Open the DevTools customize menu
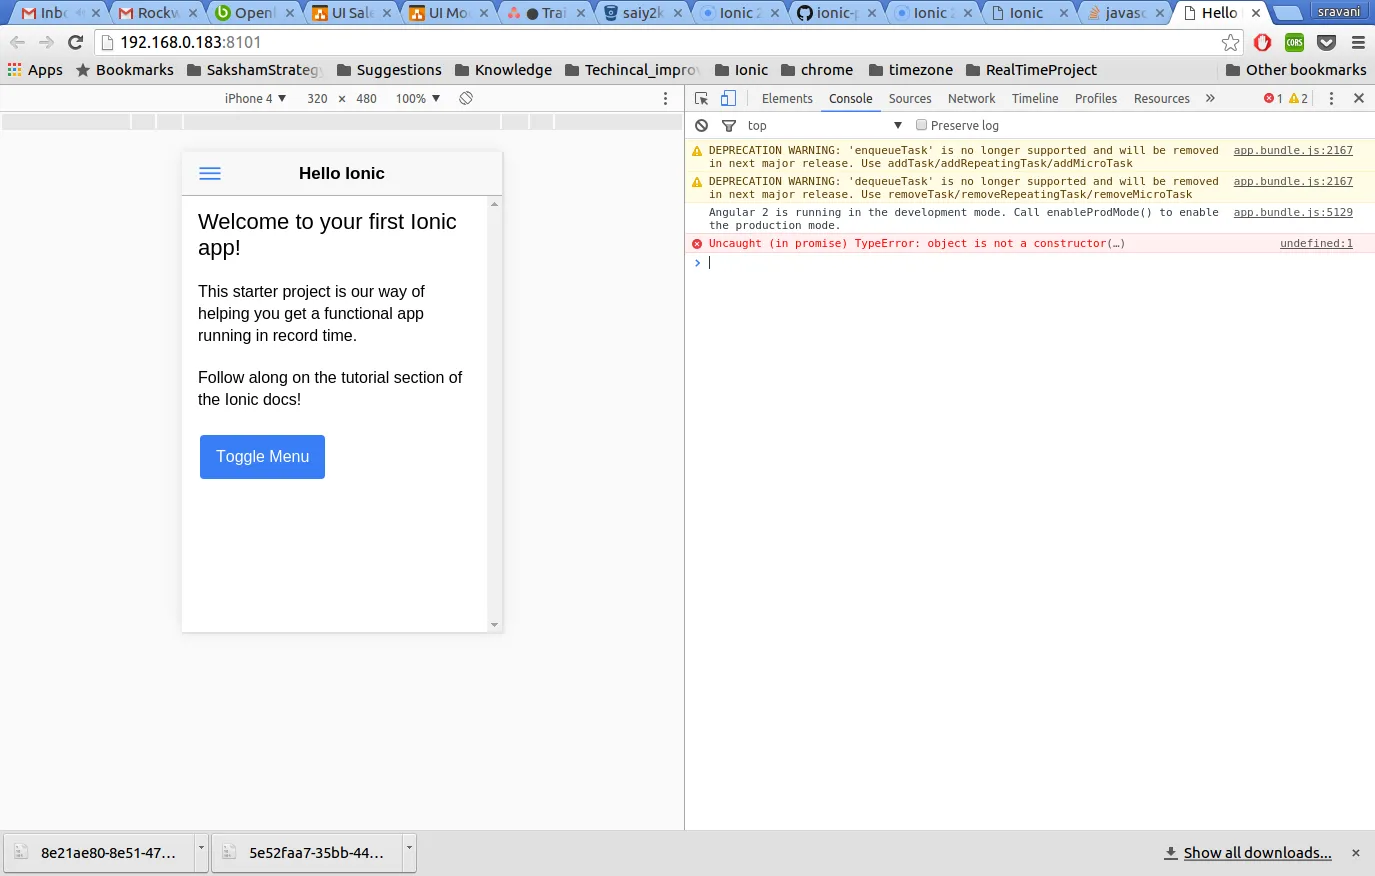Image resolution: width=1375 pixels, height=876 pixels. pyautogui.click(x=1331, y=98)
